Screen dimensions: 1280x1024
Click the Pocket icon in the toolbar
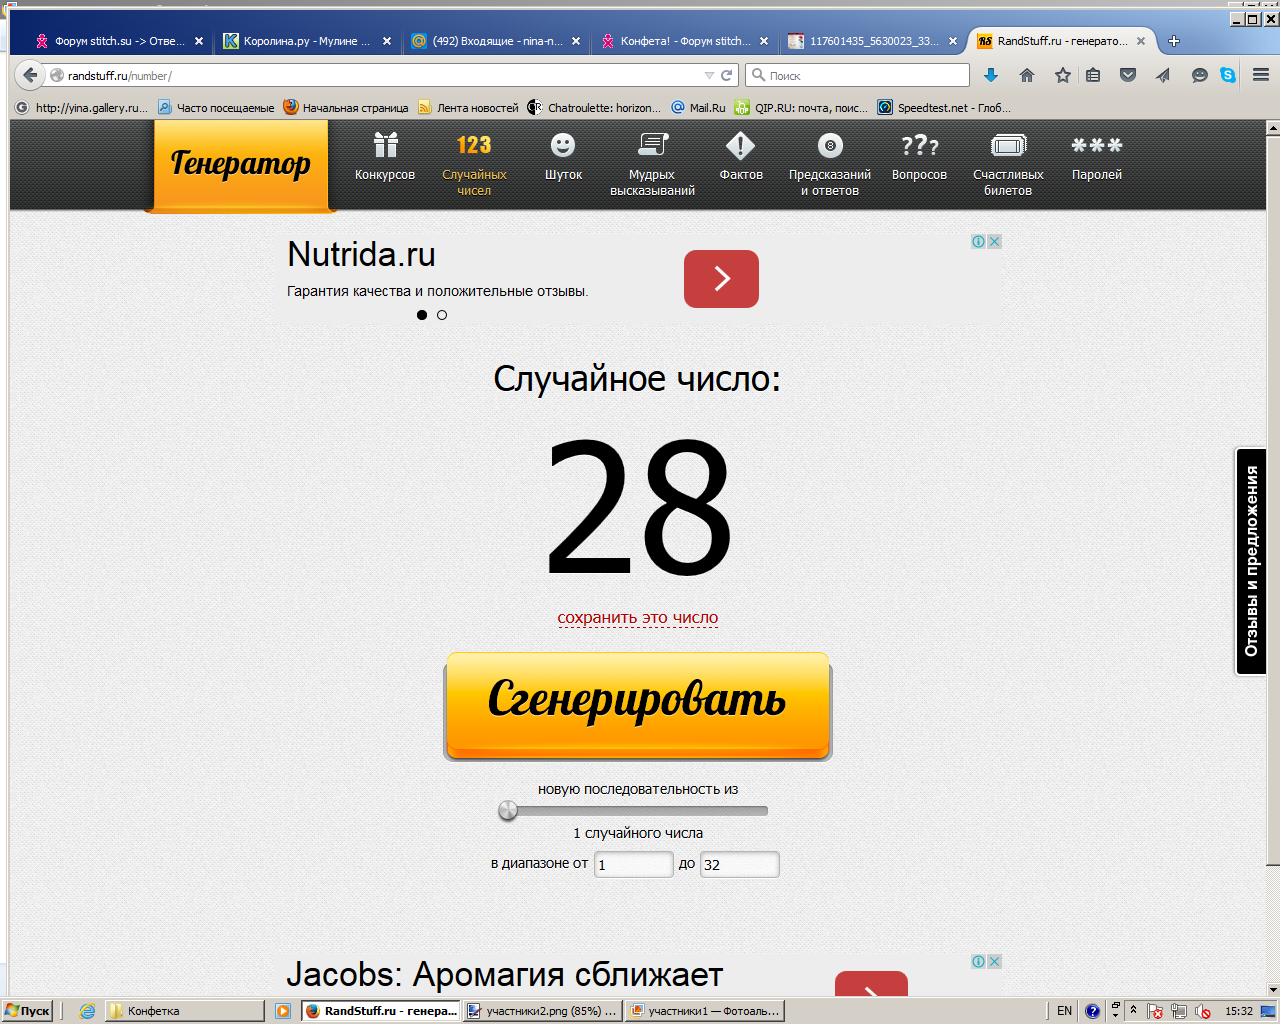point(1128,75)
